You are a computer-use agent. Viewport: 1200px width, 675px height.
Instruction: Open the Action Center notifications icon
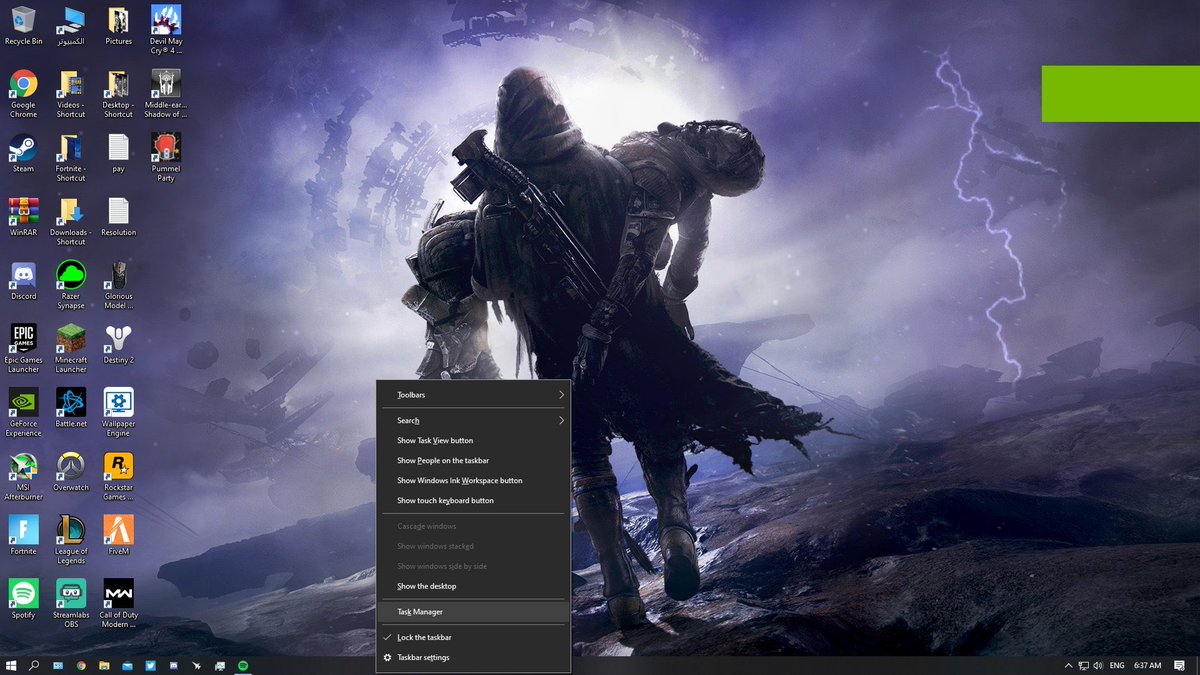[1180, 665]
